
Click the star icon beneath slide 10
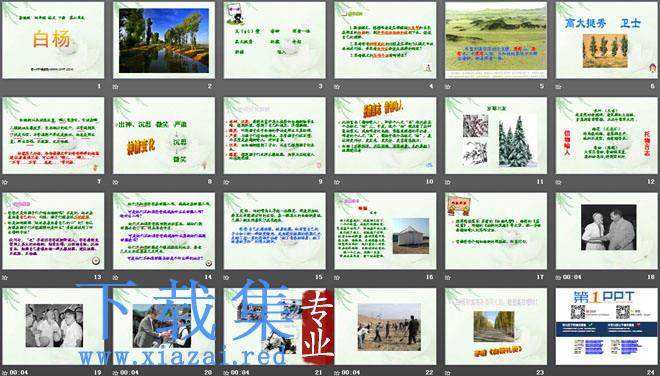pyautogui.click(x=337, y=182)
